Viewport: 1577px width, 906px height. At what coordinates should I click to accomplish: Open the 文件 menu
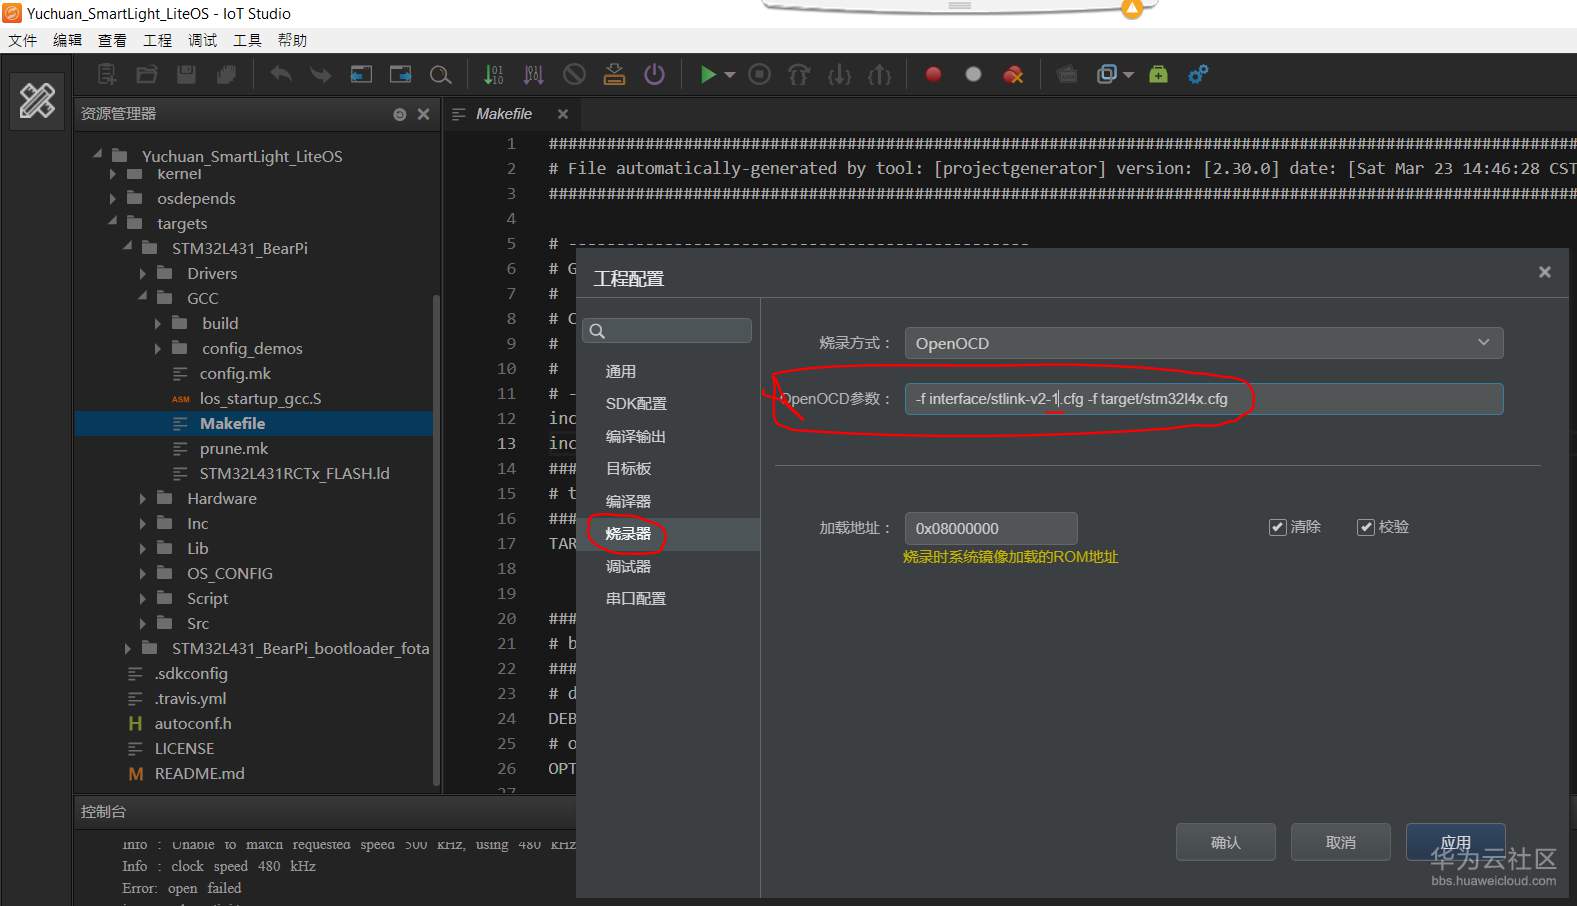(22, 40)
